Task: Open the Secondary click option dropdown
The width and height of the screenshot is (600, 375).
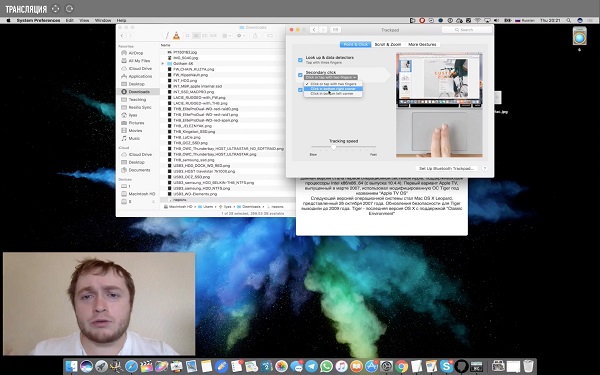Action: [x=331, y=77]
